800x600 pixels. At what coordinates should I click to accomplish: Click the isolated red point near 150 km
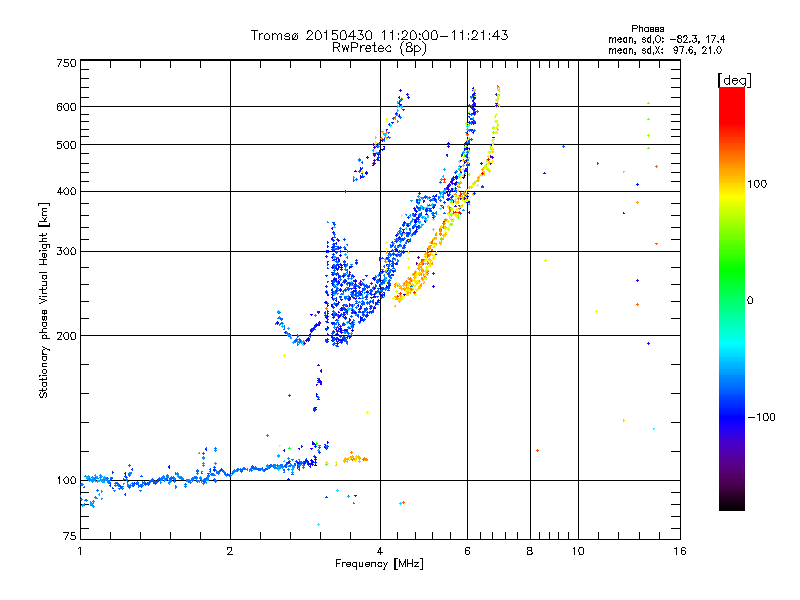[x=289, y=395]
